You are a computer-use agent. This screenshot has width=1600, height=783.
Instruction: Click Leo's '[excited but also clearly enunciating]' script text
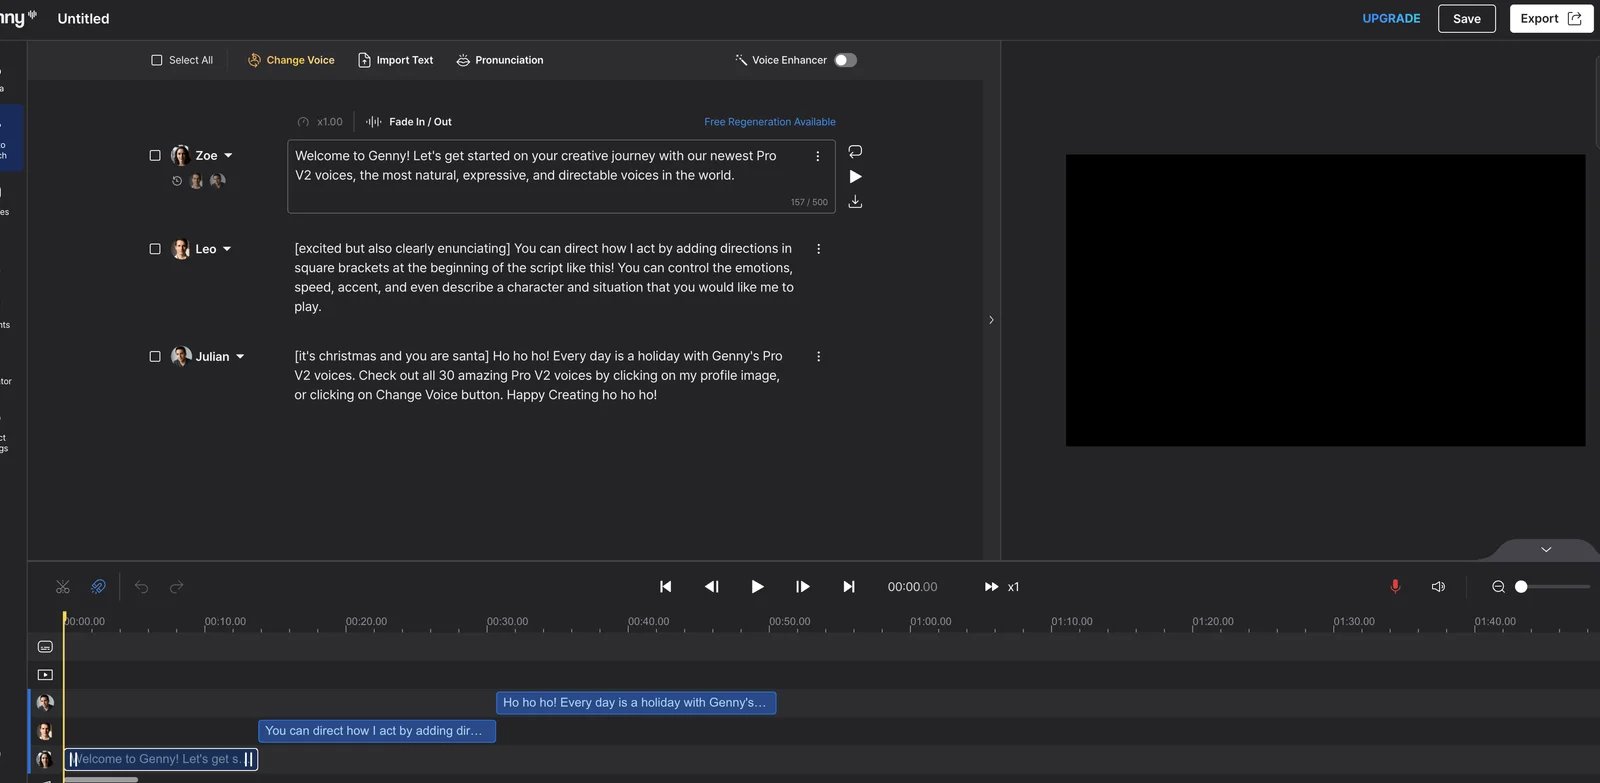pos(545,277)
